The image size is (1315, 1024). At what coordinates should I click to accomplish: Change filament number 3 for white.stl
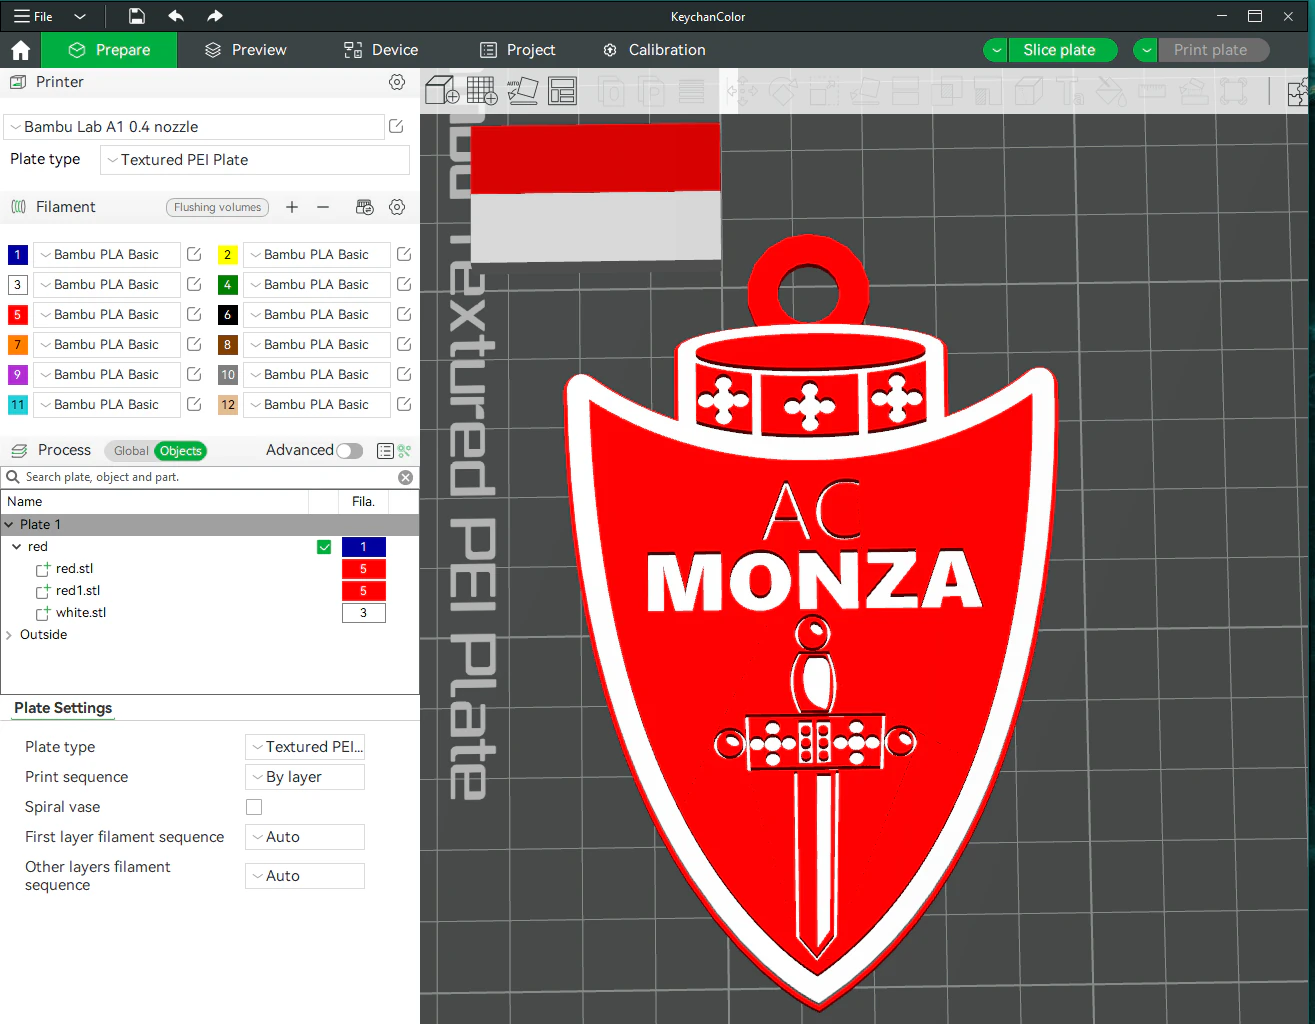pyautogui.click(x=364, y=613)
